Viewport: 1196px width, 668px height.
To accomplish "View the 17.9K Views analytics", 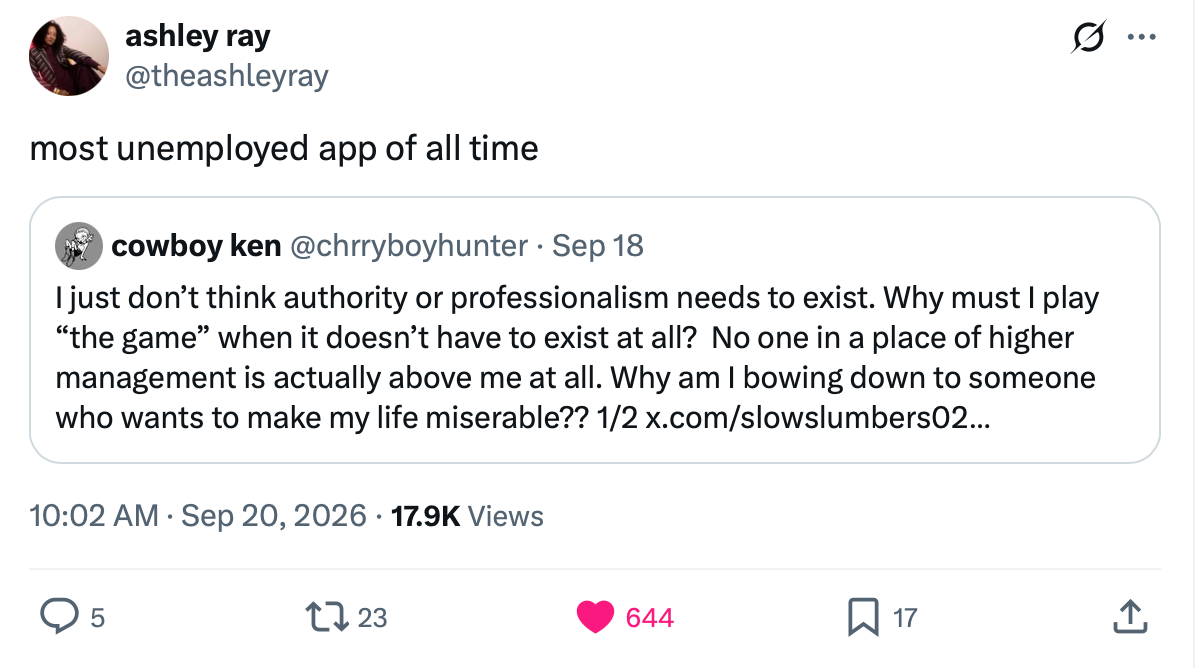I will pyautogui.click(x=467, y=516).
